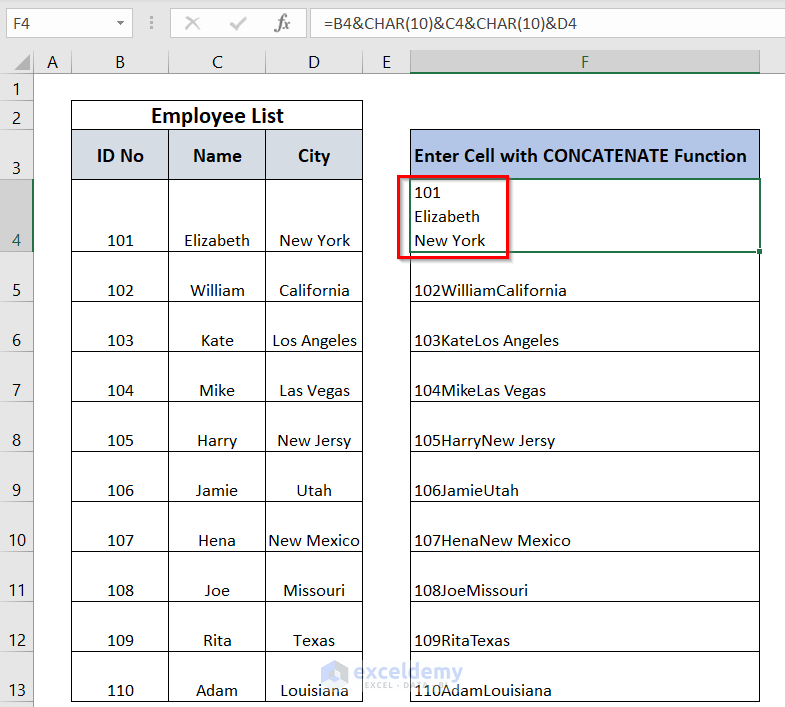Select the 'California' cell in column D
Viewport: 785px width, 707px height.
click(314, 277)
